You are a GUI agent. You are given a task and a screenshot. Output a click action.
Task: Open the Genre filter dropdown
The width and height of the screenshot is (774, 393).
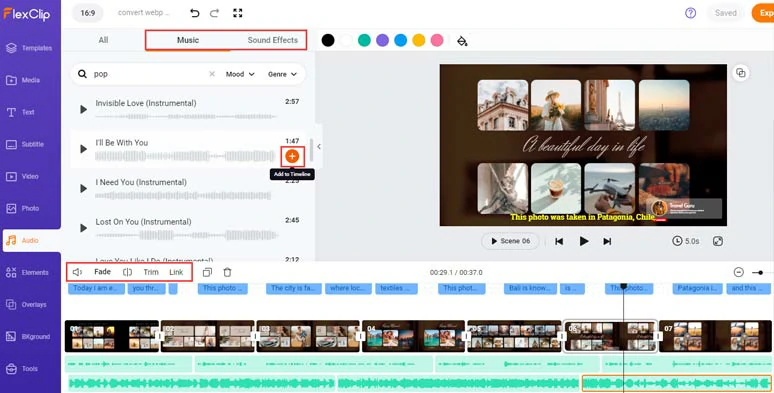282,74
